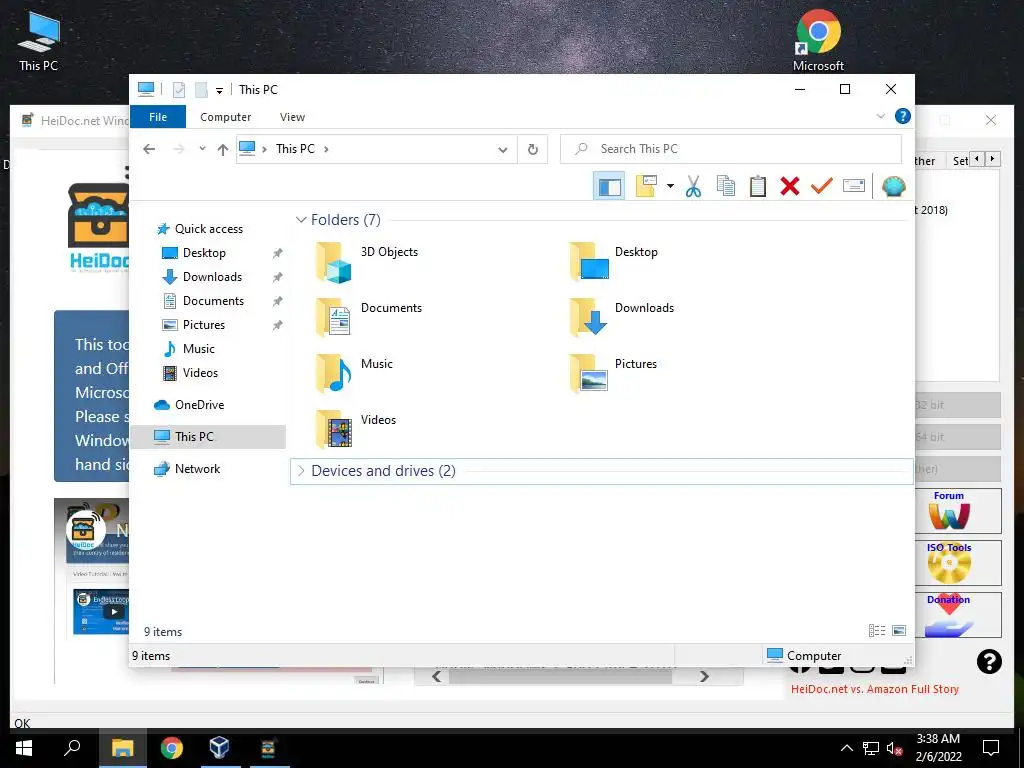Image resolution: width=1024 pixels, height=768 pixels.
Task: Open Customize Quick Access Toolbar dropdown
Action: tap(219, 91)
